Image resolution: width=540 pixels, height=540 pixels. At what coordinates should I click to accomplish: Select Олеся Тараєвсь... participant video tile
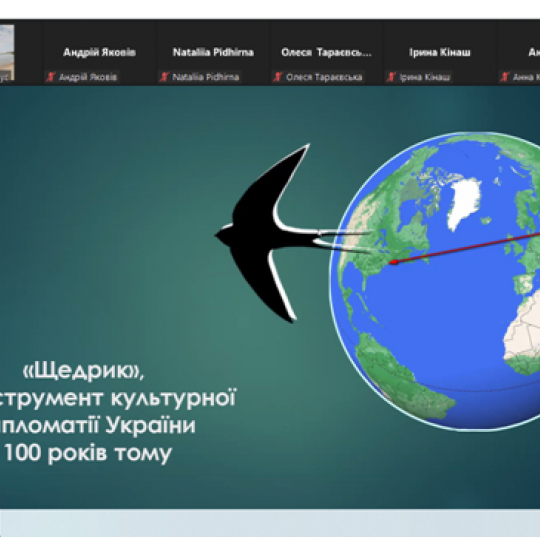pos(326,52)
